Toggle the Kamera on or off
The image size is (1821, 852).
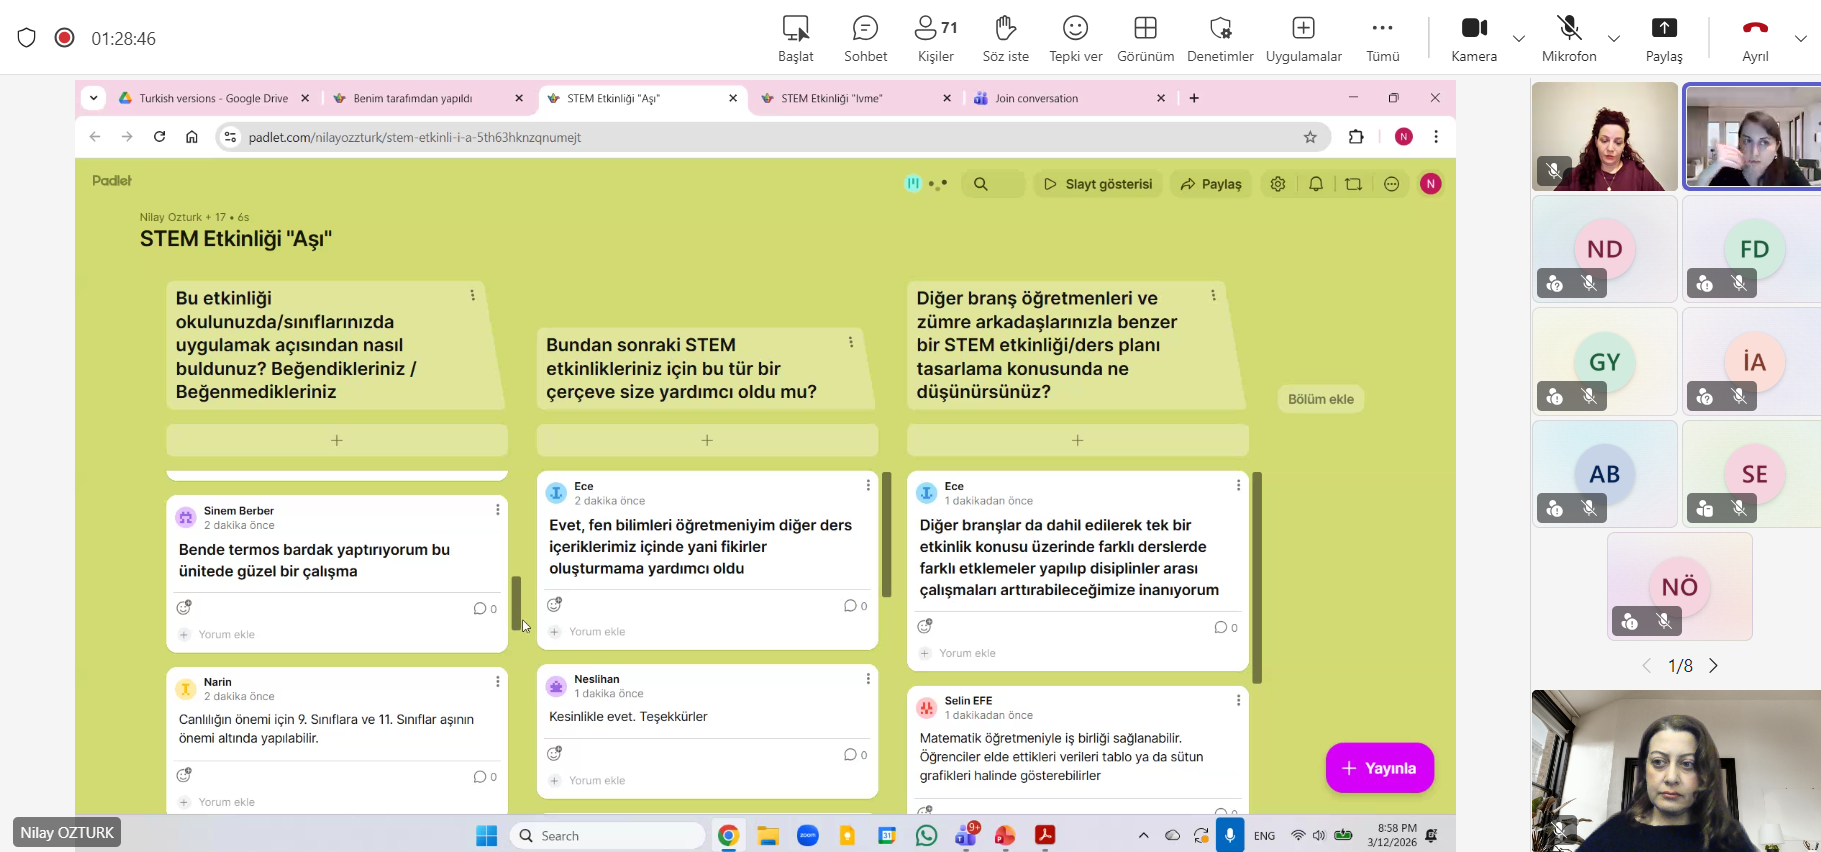coord(1474,38)
